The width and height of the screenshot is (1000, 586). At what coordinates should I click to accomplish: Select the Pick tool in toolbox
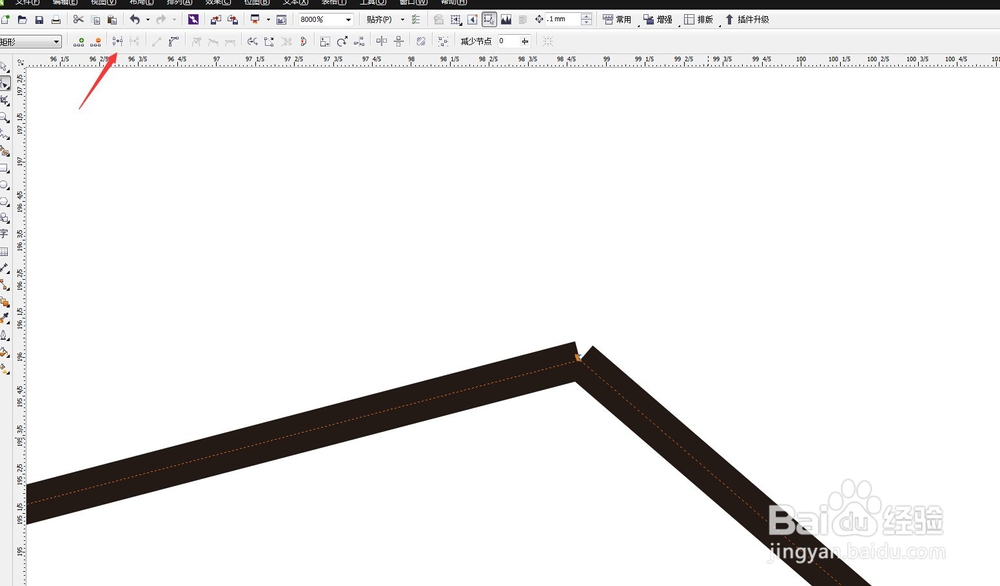[4, 67]
